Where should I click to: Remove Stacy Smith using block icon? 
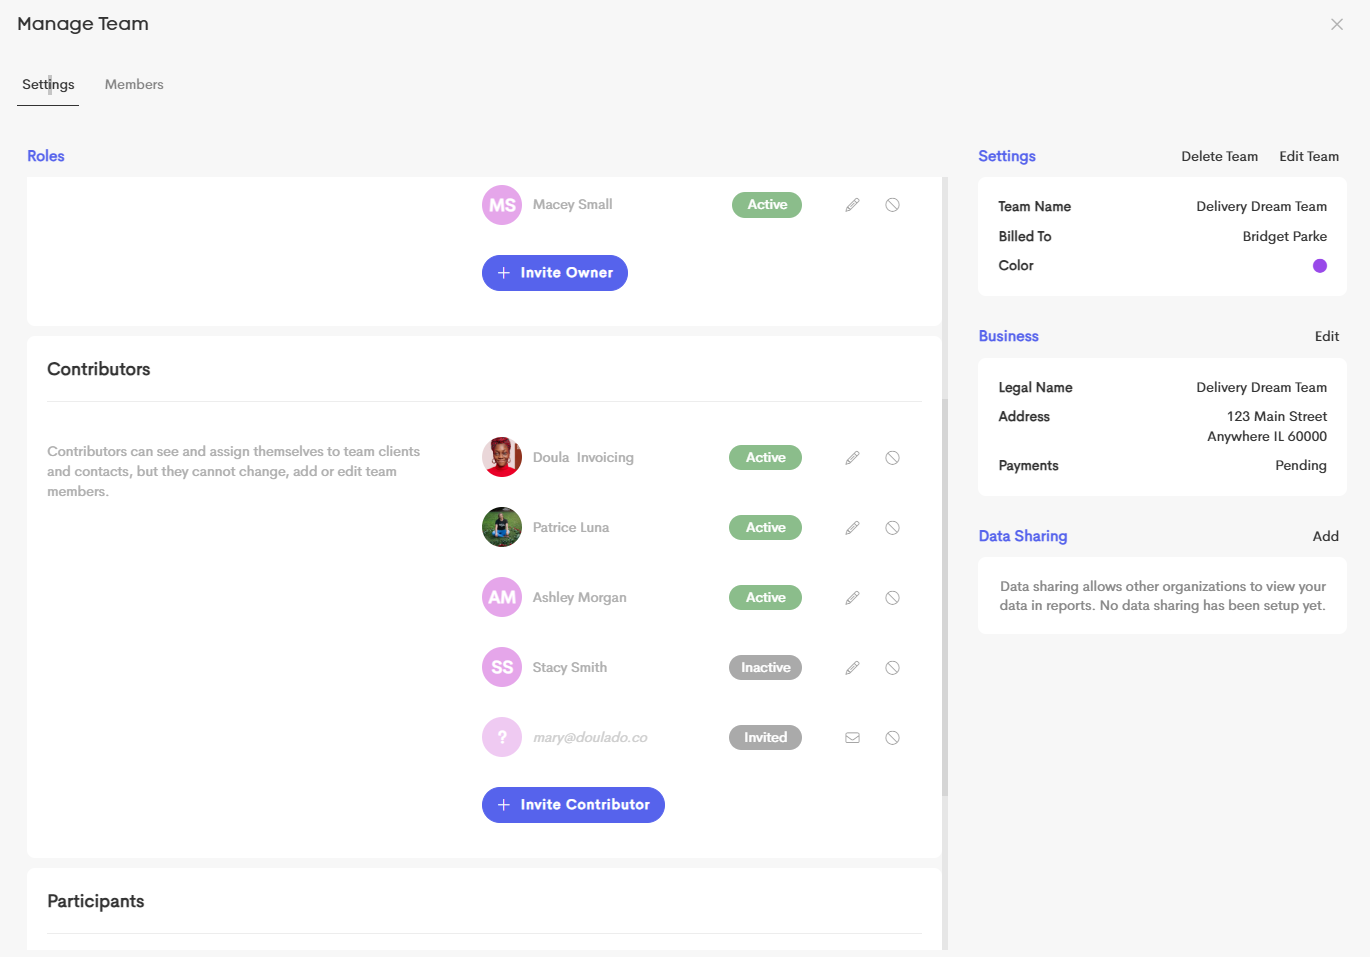click(892, 668)
